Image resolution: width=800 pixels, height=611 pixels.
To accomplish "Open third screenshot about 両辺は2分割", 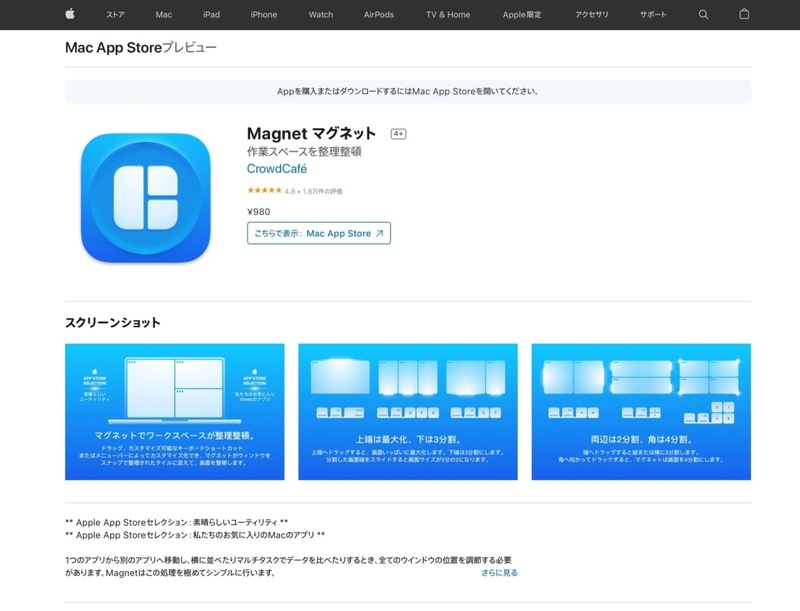I will (x=641, y=412).
